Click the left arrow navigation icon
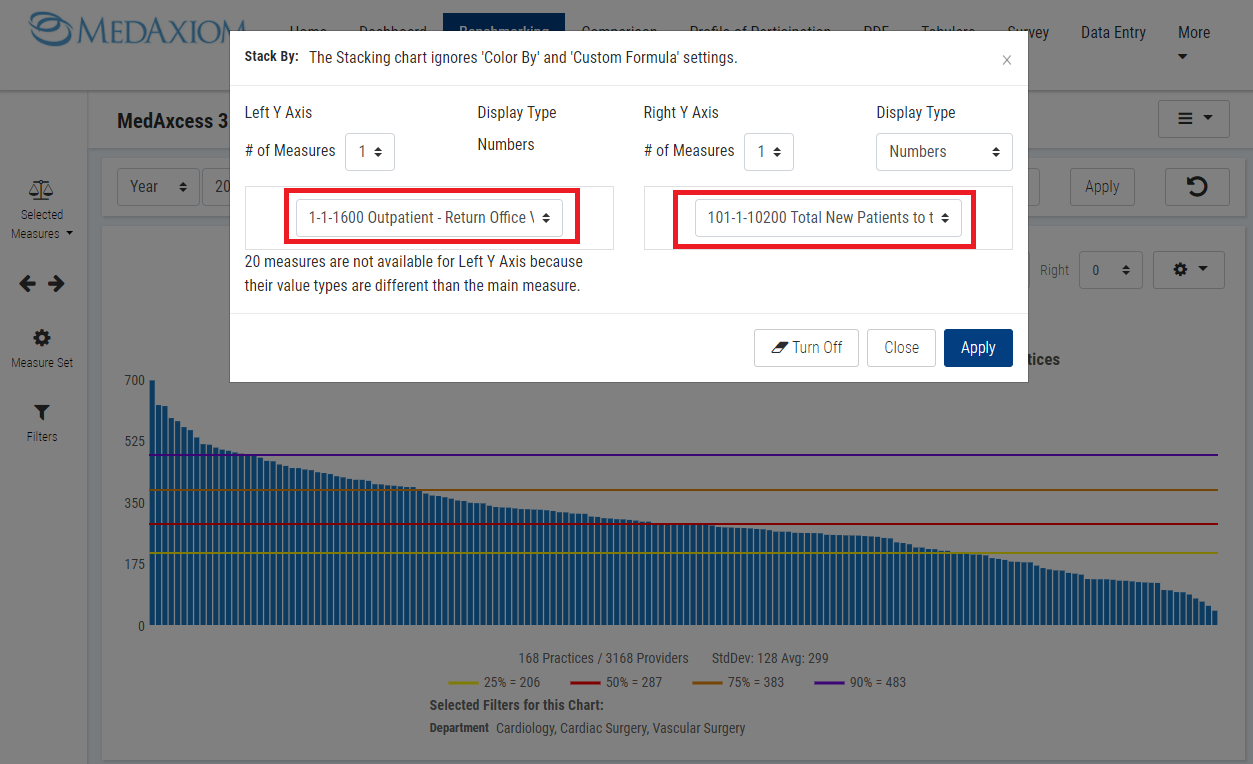The image size is (1253, 764). (x=28, y=284)
